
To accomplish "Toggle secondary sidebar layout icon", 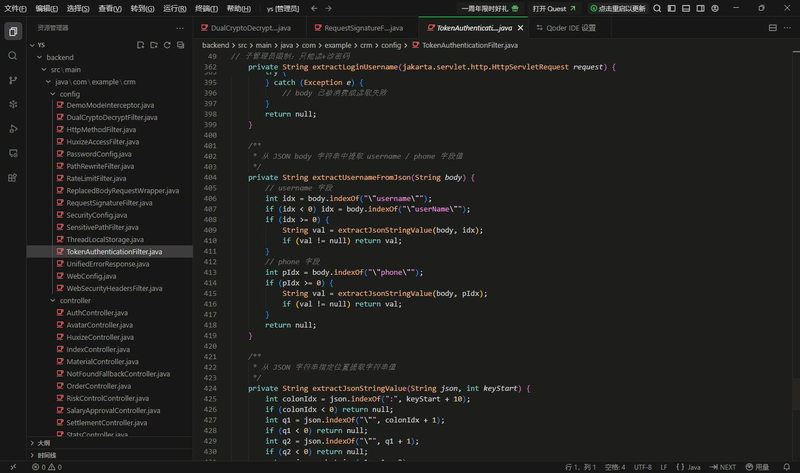I will [701, 8].
